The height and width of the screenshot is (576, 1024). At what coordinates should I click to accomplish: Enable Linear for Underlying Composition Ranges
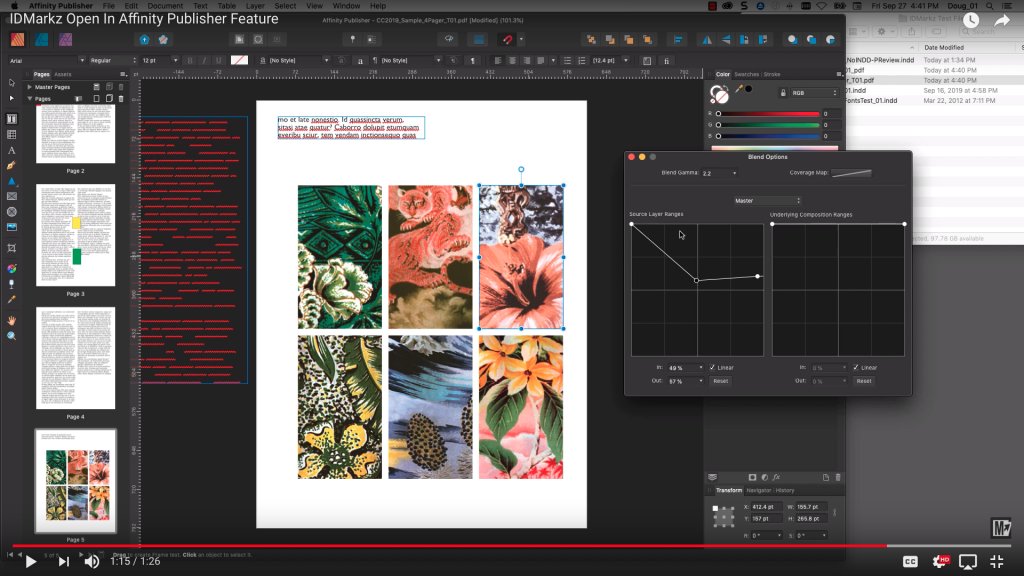coord(855,366)
